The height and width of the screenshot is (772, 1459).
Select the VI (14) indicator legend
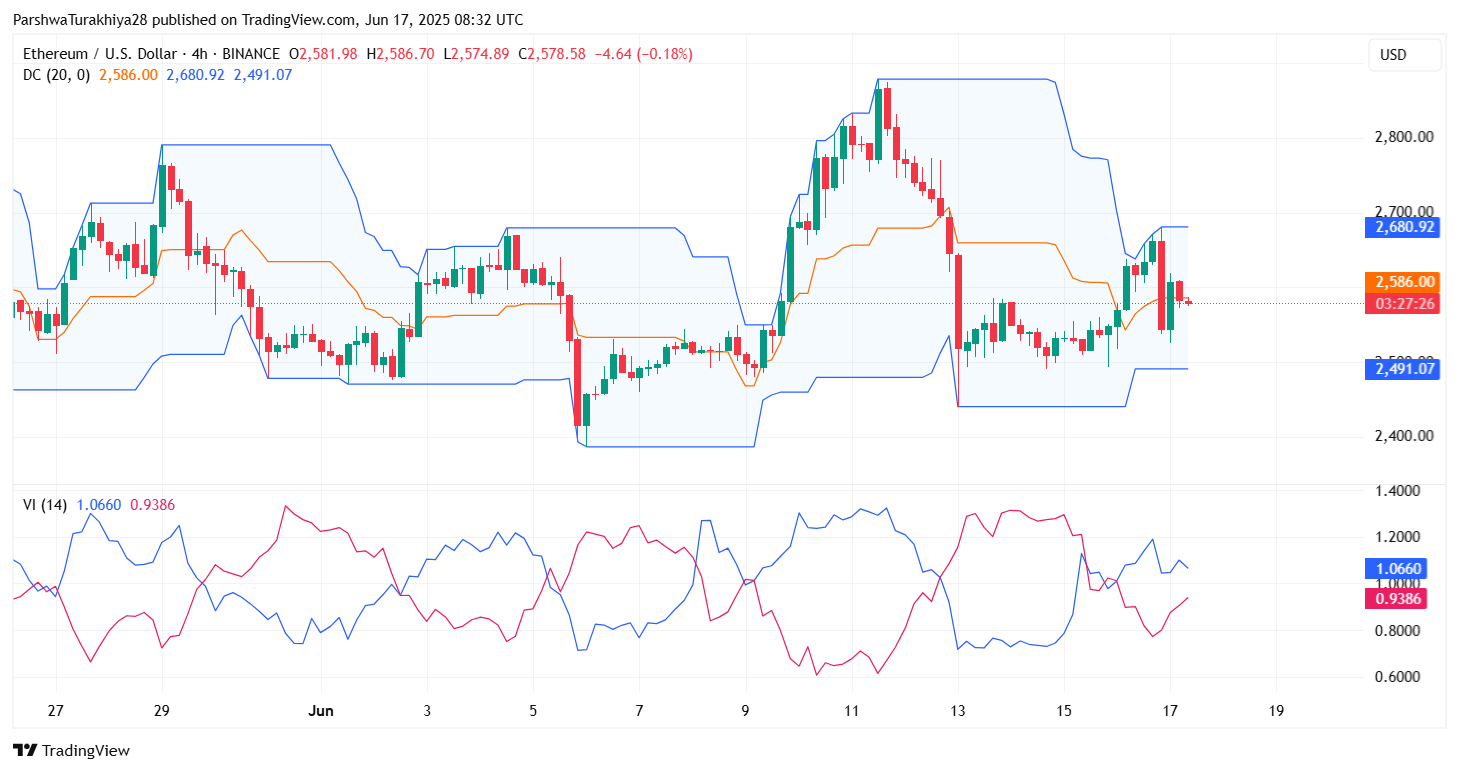point(45,505)
